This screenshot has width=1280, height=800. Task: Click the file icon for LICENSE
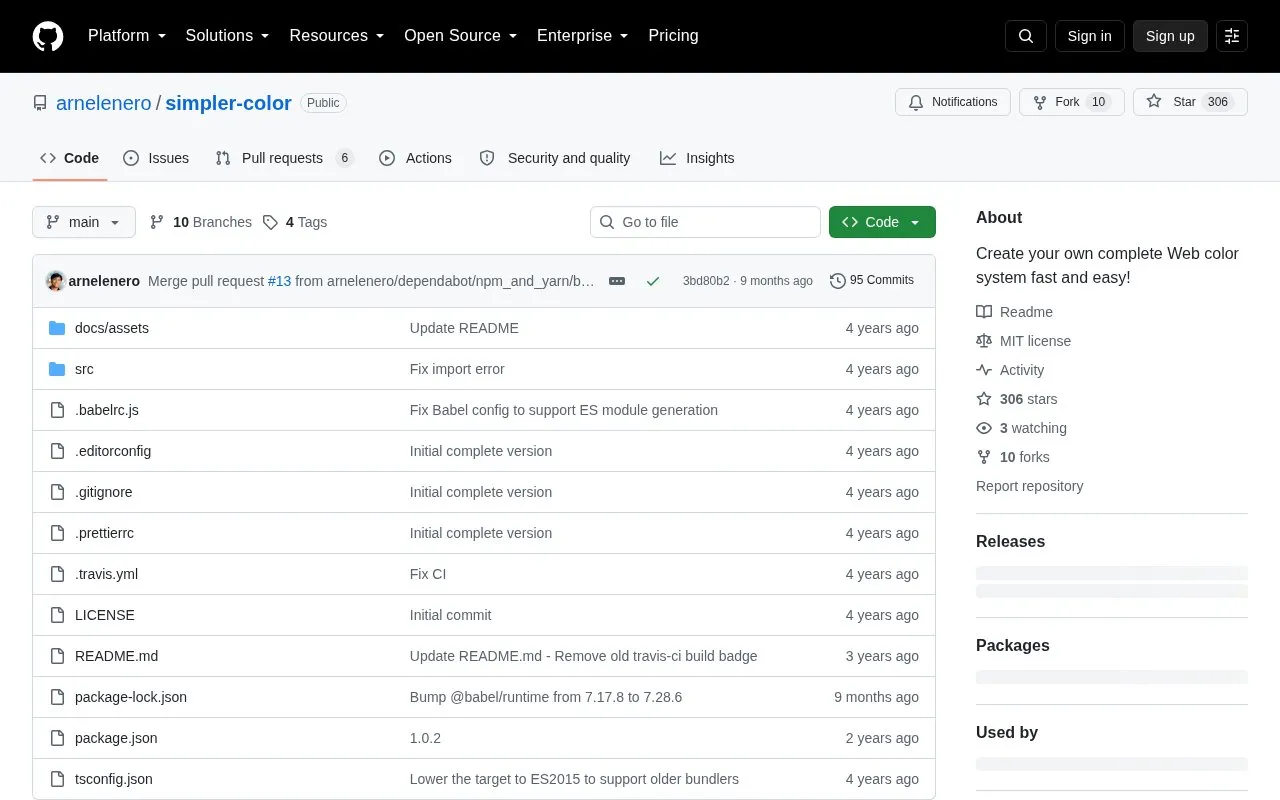pyautogui.click(x=57, y=615)
